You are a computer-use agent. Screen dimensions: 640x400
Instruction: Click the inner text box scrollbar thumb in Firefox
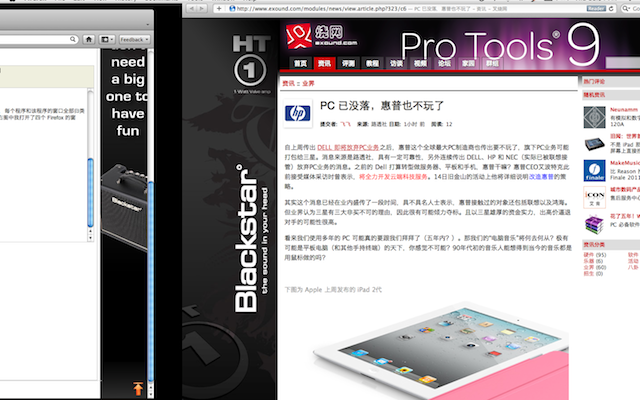click(x=90, y=193)
